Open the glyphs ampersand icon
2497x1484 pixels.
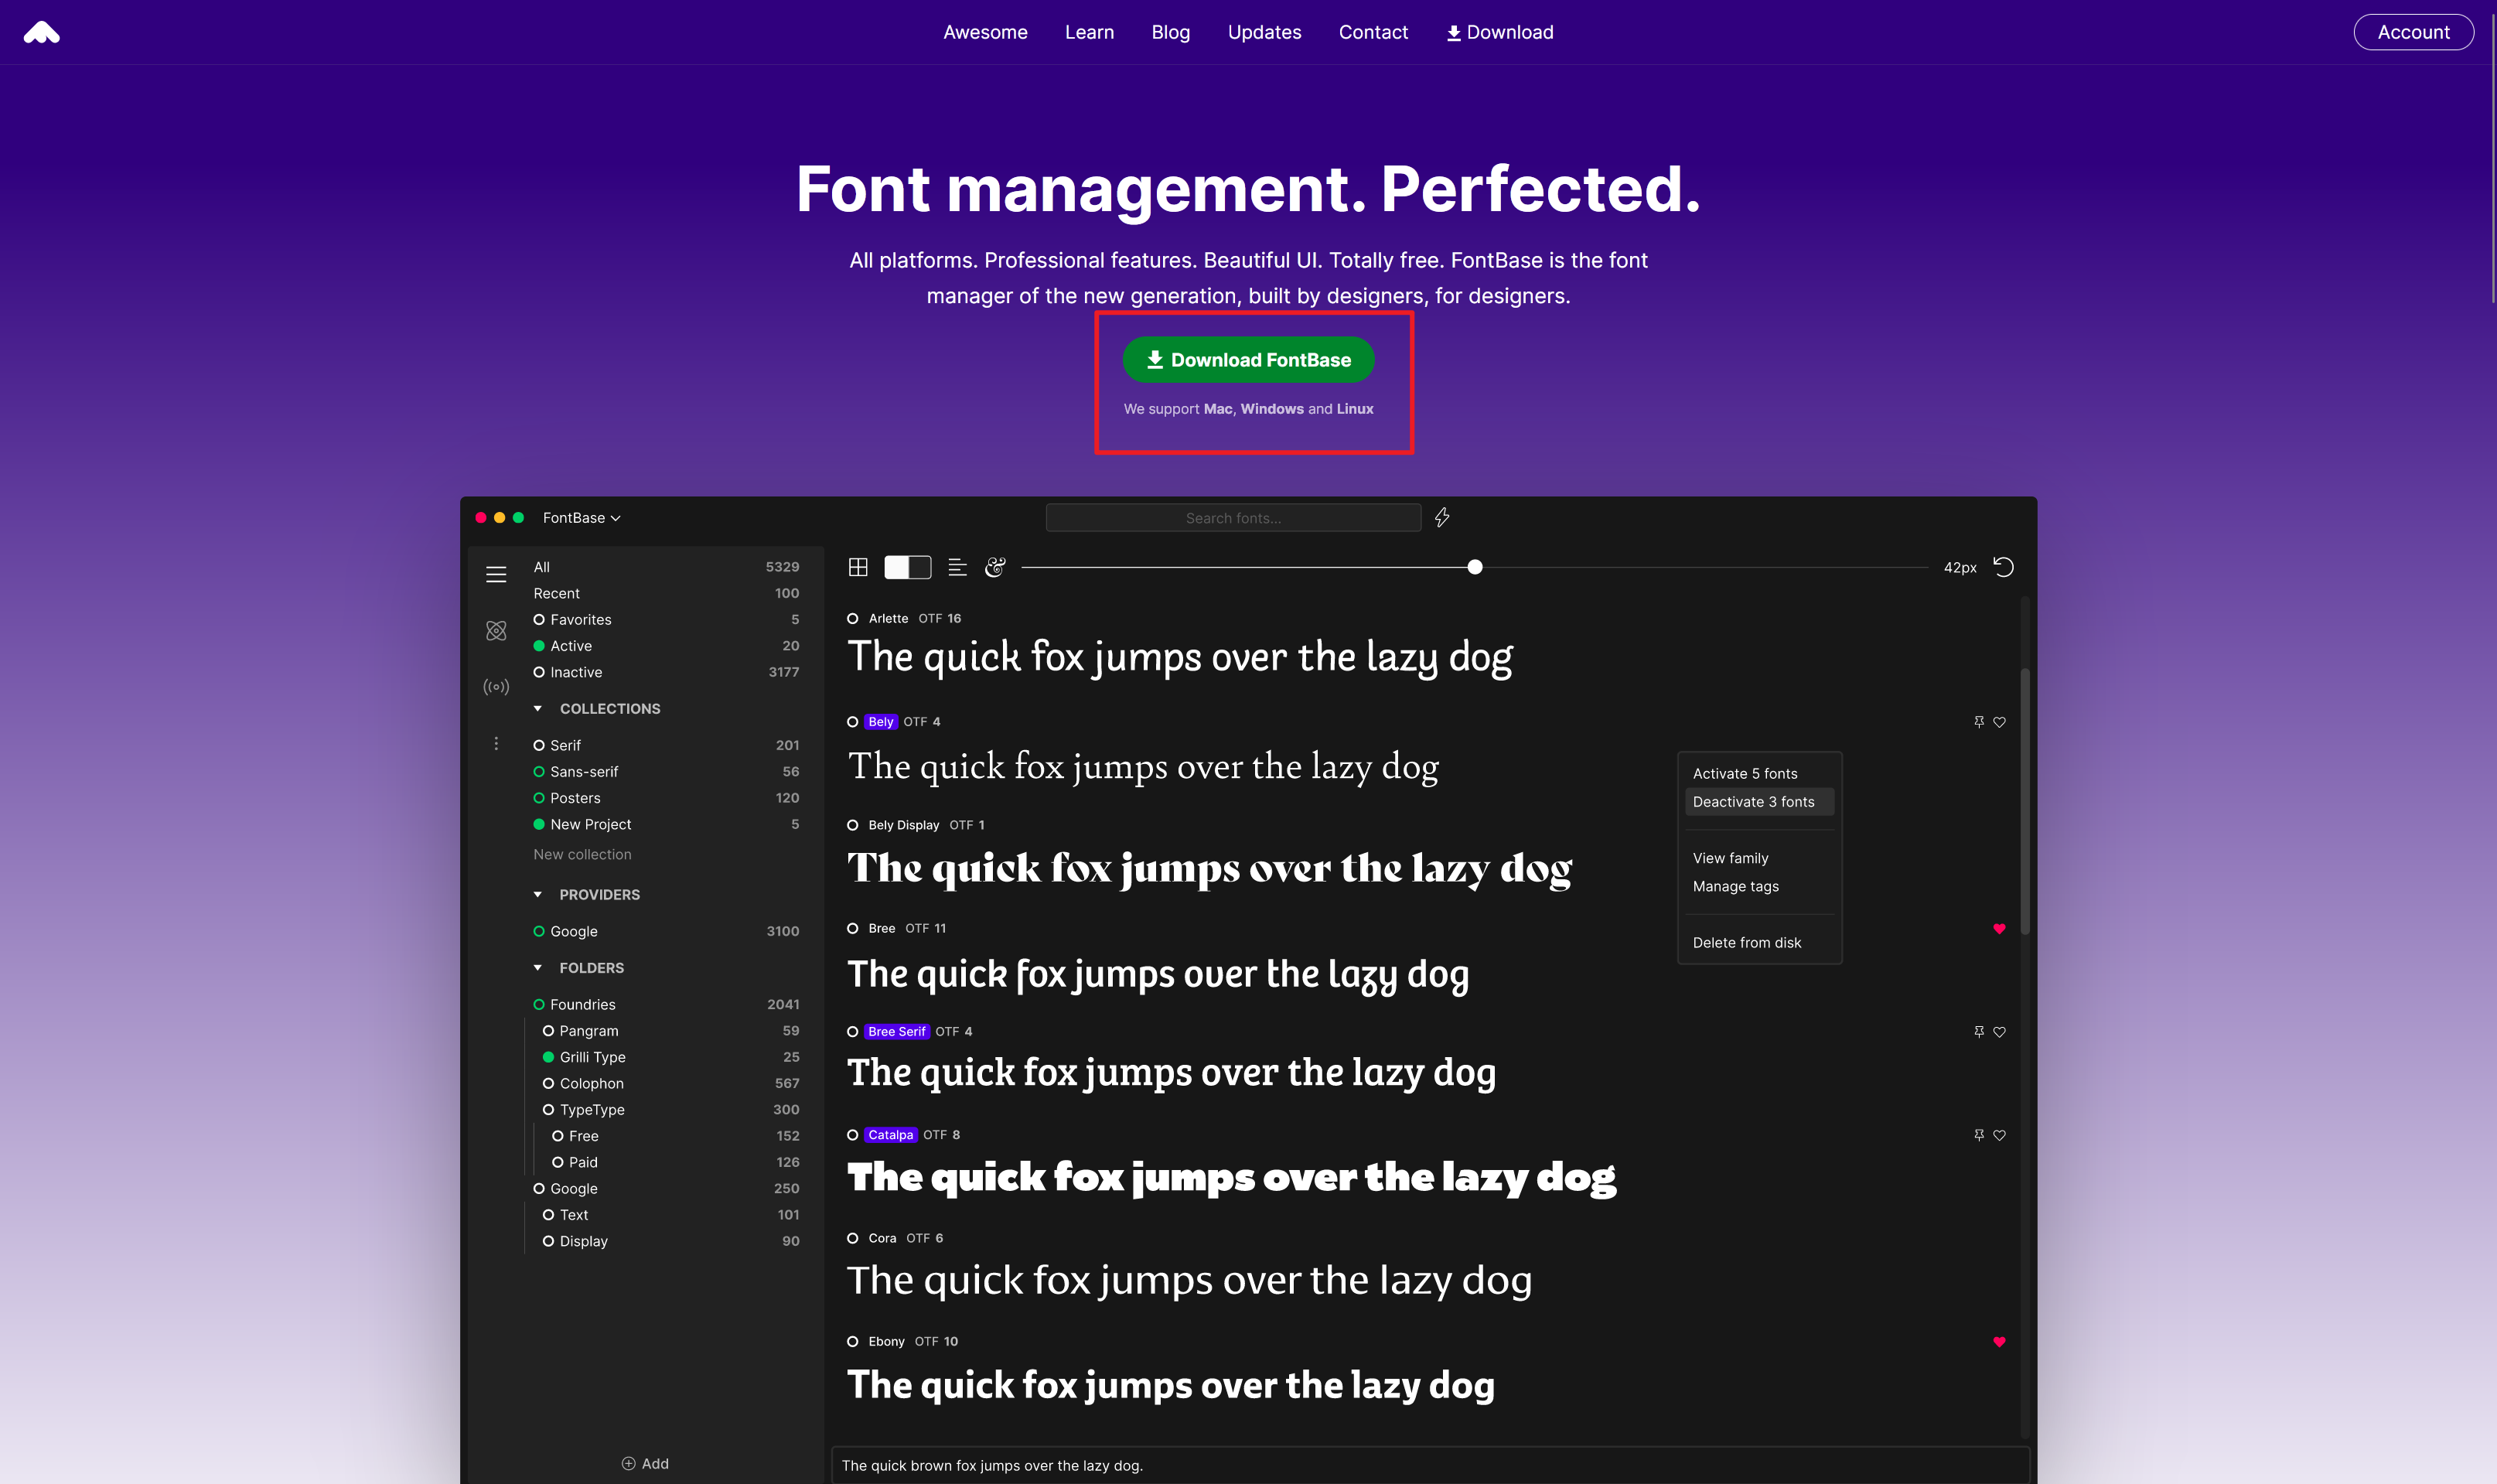[994, 567]
